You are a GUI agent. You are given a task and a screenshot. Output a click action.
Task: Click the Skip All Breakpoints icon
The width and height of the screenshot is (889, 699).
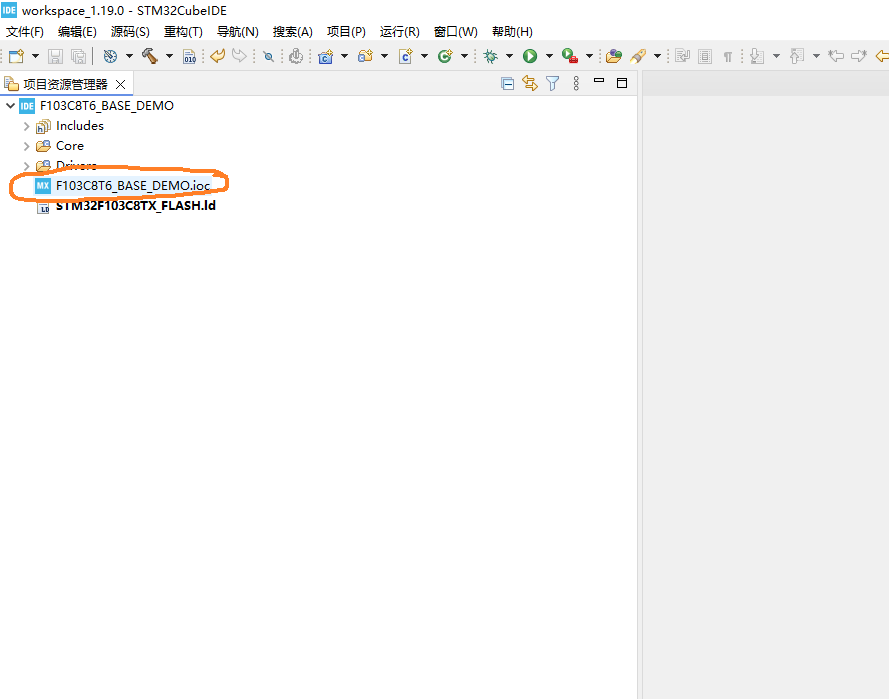[269, 57]
